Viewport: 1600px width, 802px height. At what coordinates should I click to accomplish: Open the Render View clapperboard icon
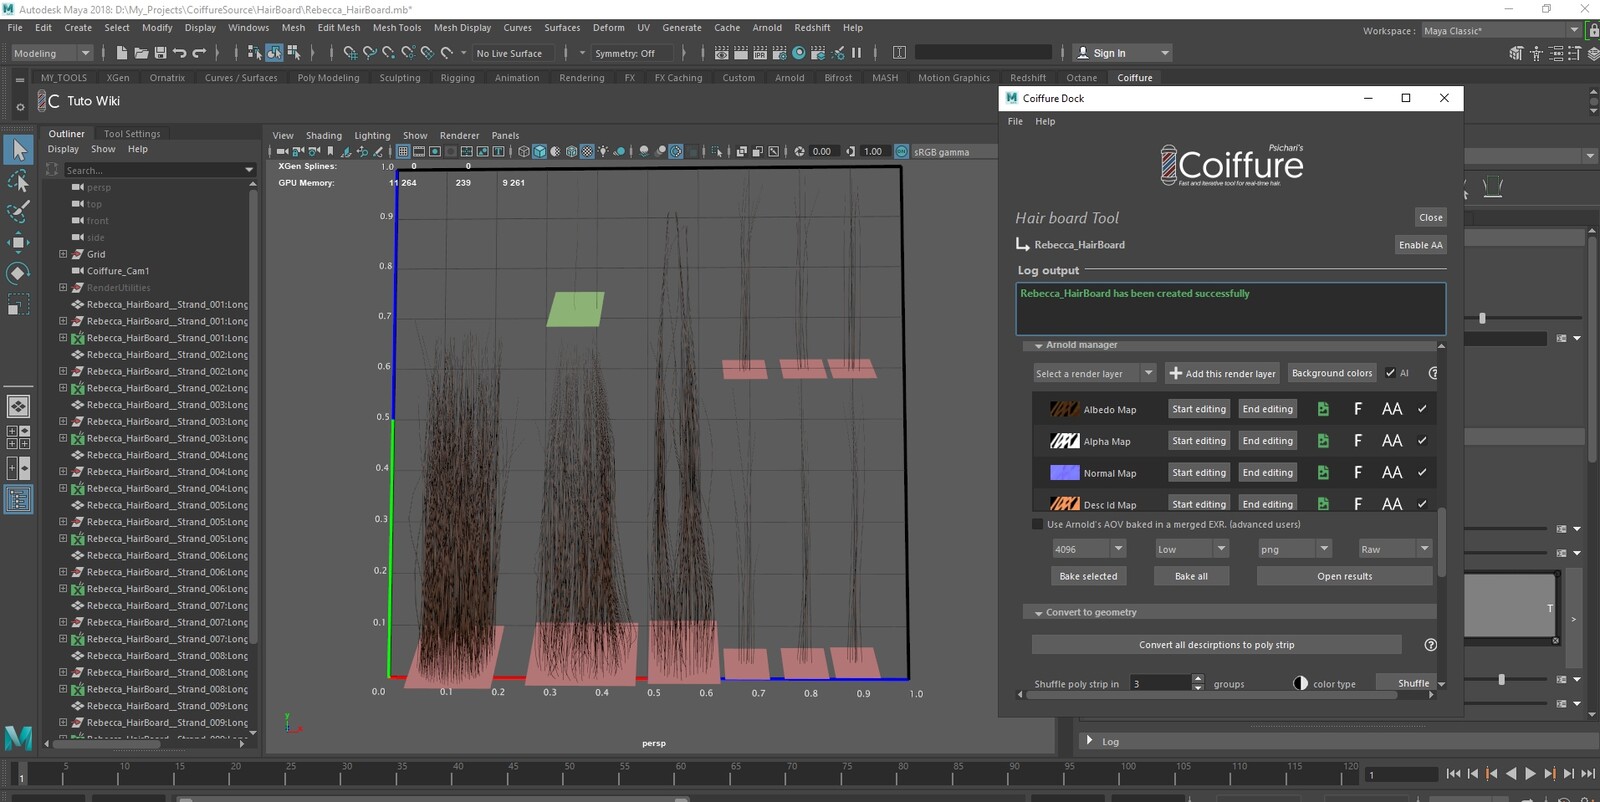(x=721, y=53)
